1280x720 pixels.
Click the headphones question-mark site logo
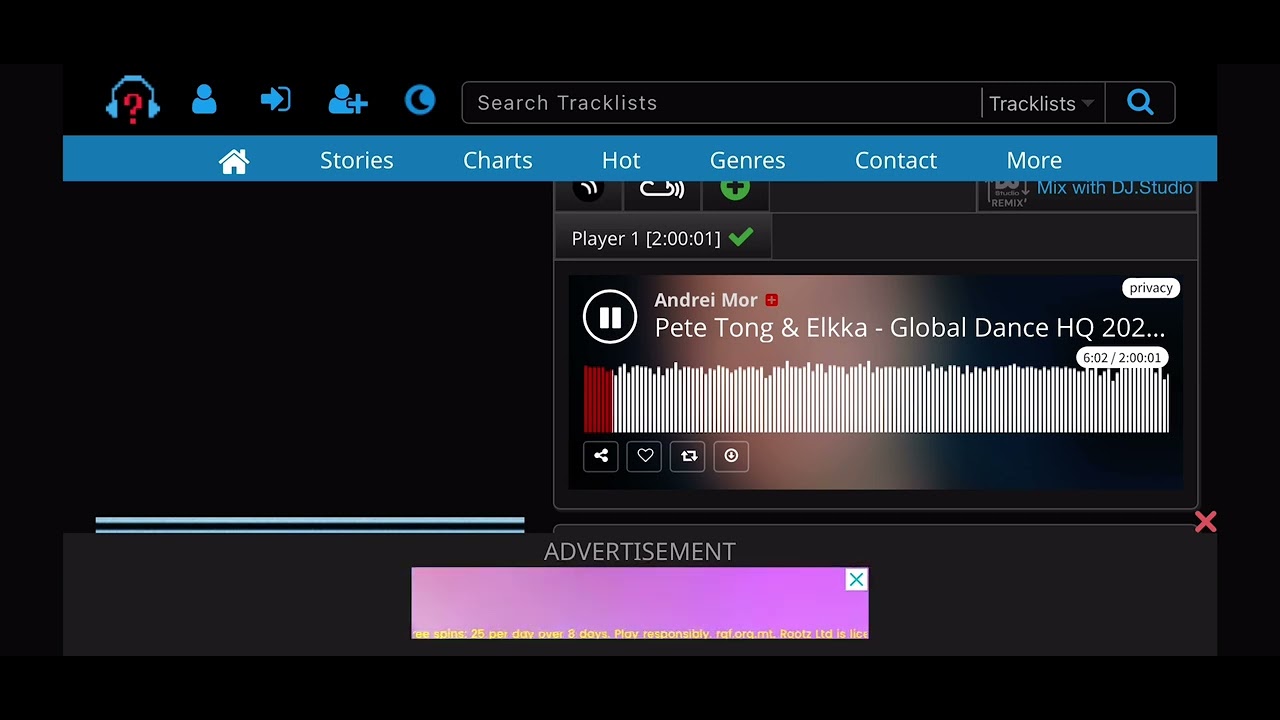point(133,101)
